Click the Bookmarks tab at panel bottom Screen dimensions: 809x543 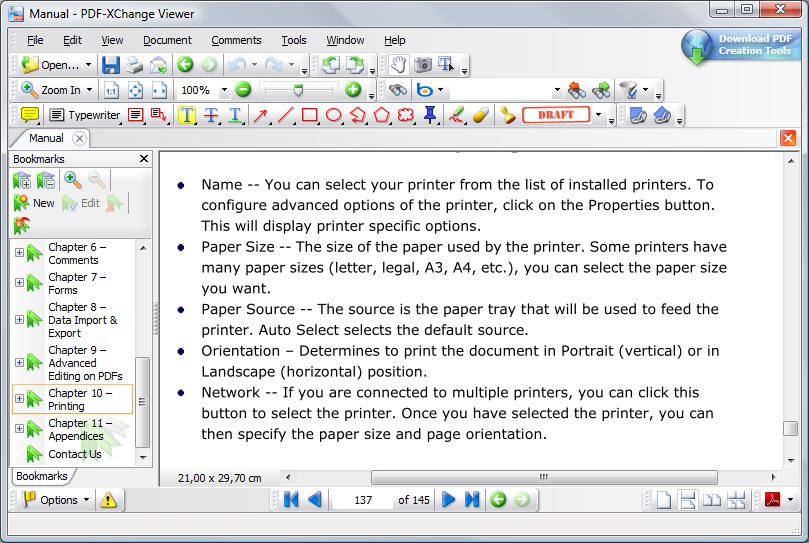42,476
